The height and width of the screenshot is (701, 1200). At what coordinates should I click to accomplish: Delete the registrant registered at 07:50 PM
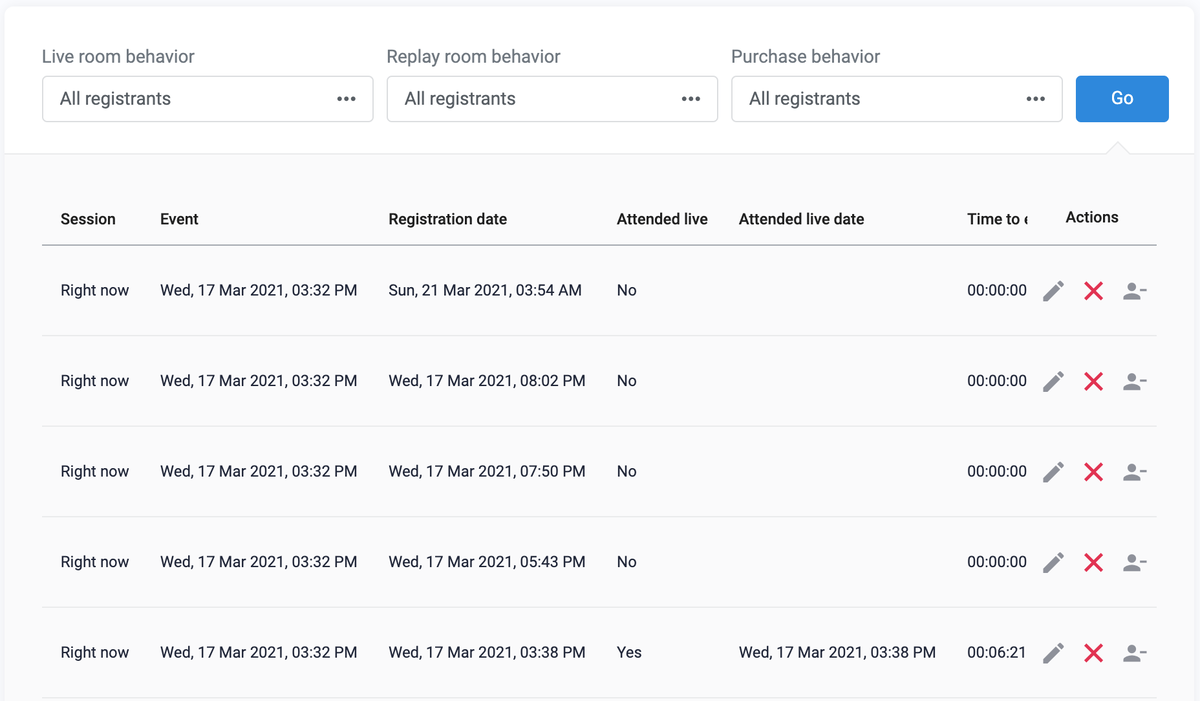point(1092,471)
